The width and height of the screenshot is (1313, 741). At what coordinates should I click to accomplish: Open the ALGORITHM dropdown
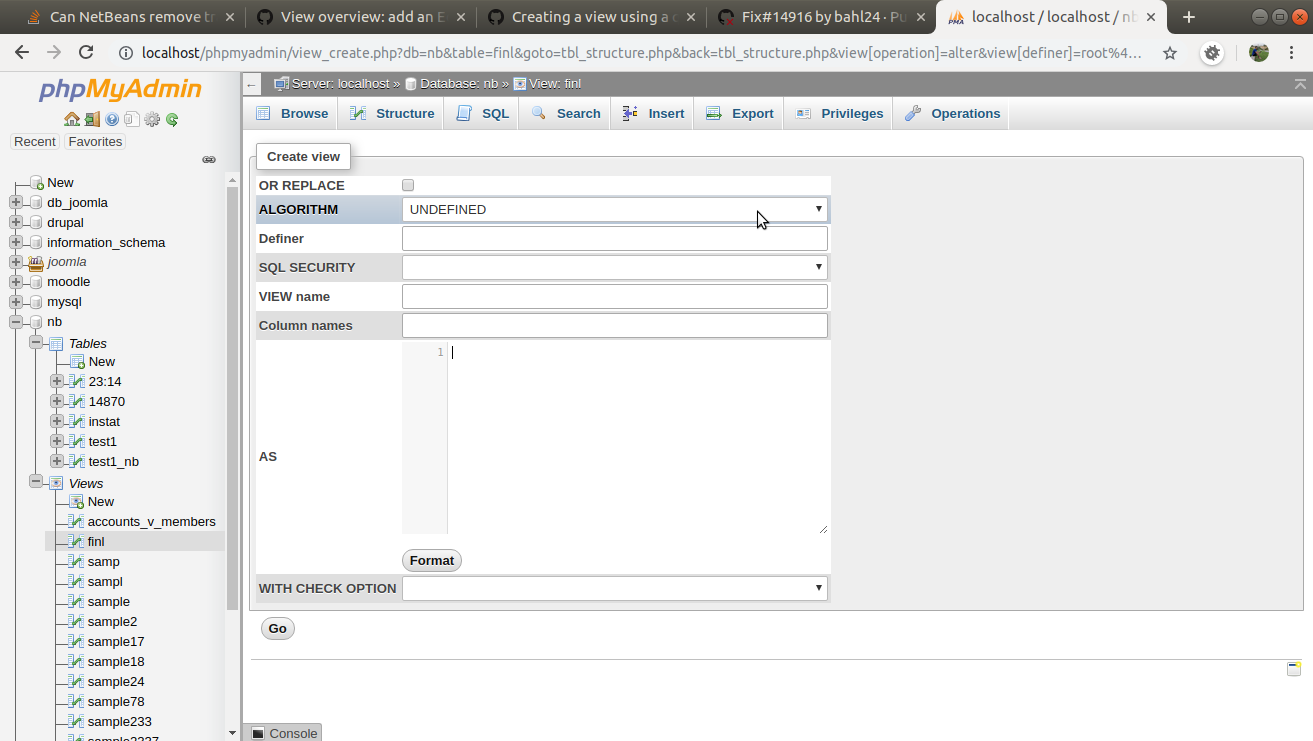[615, 209]
